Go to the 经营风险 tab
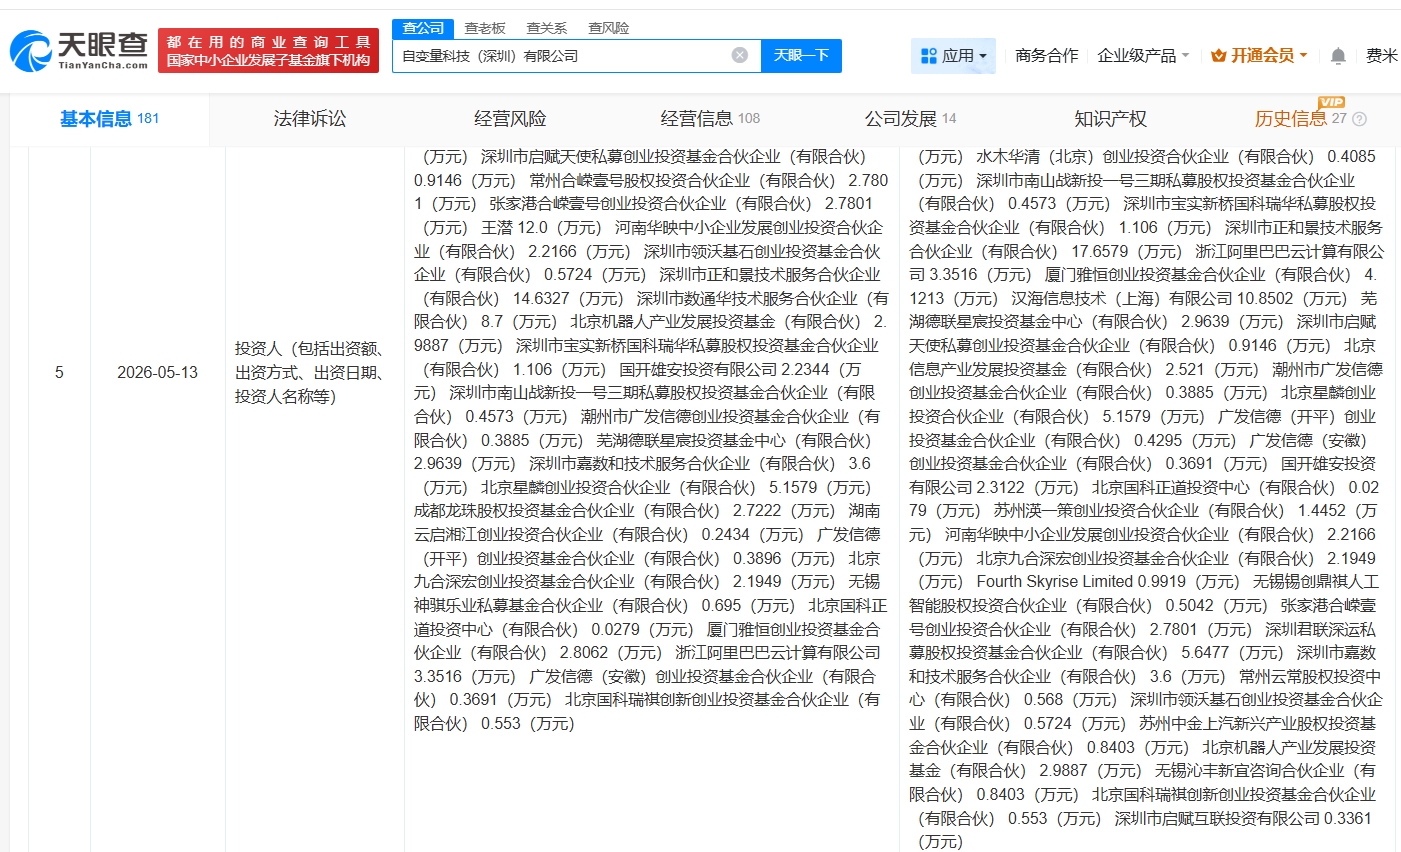 pyautogui.click(x=510, y=119)
